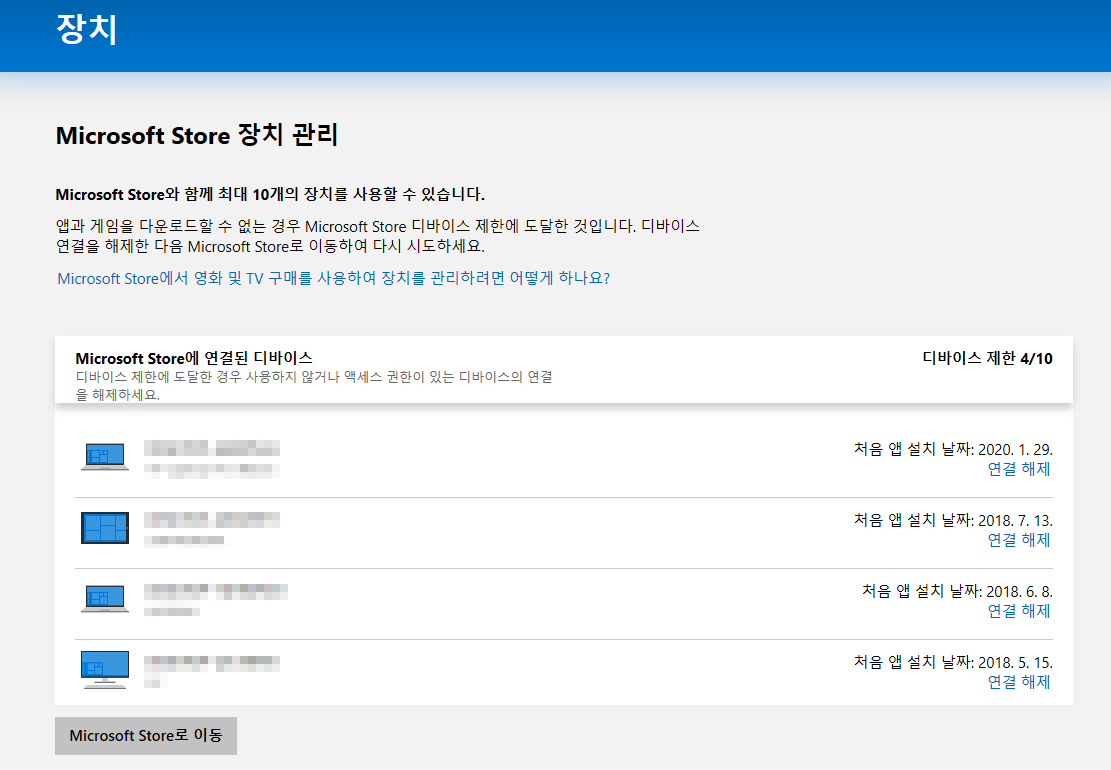Screen dimensions: 1111x770
Task: Click the laptop icon for 2020. 1. 29. device
Action: click(105, 457)
